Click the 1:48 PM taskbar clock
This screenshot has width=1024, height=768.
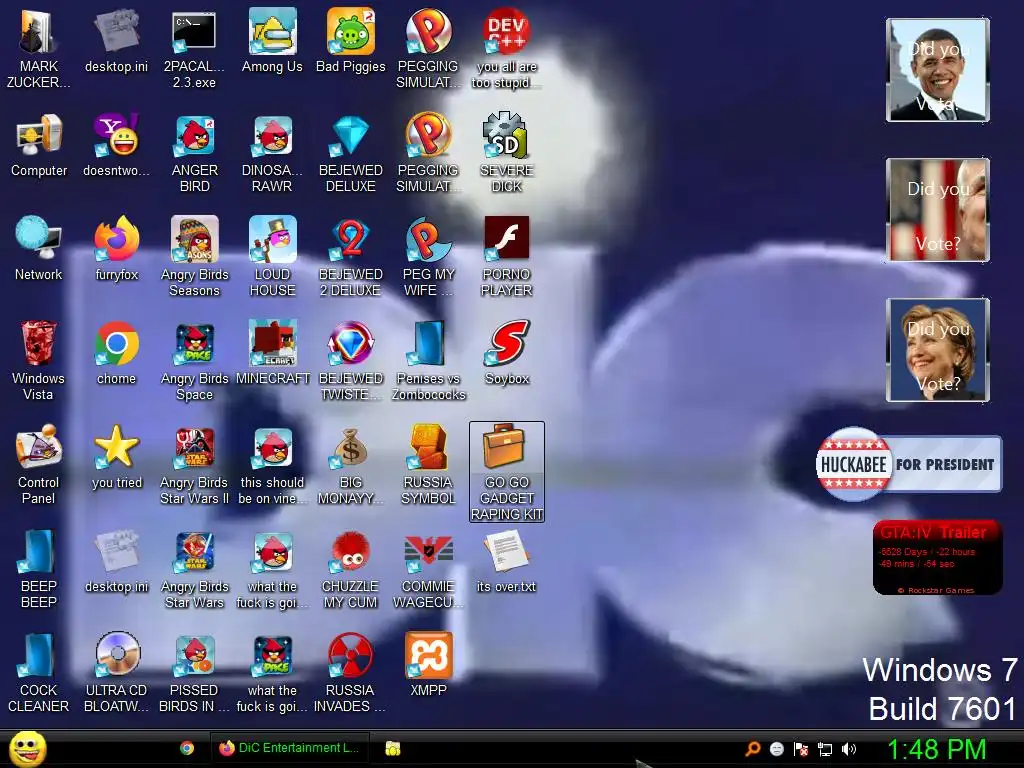tap(936, 749)
